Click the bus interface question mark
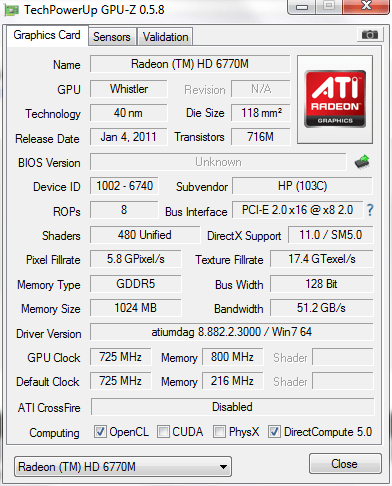The image size is (392, 486). click(x=370, y=210)
